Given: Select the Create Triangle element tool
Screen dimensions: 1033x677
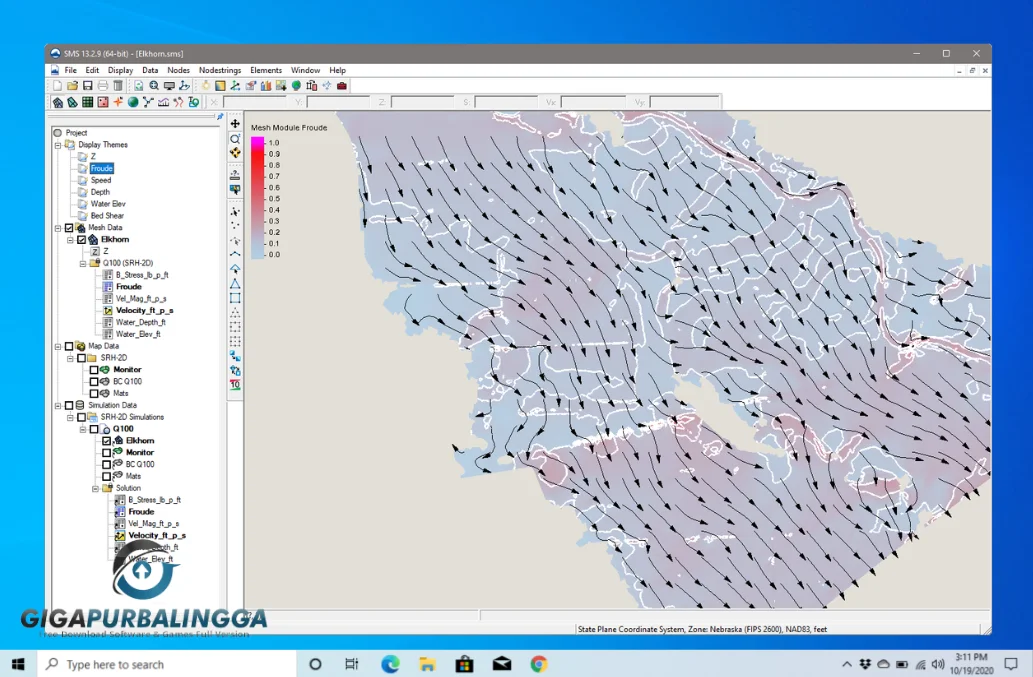Looking at the screenshot, I should click(x=235, y=284).
